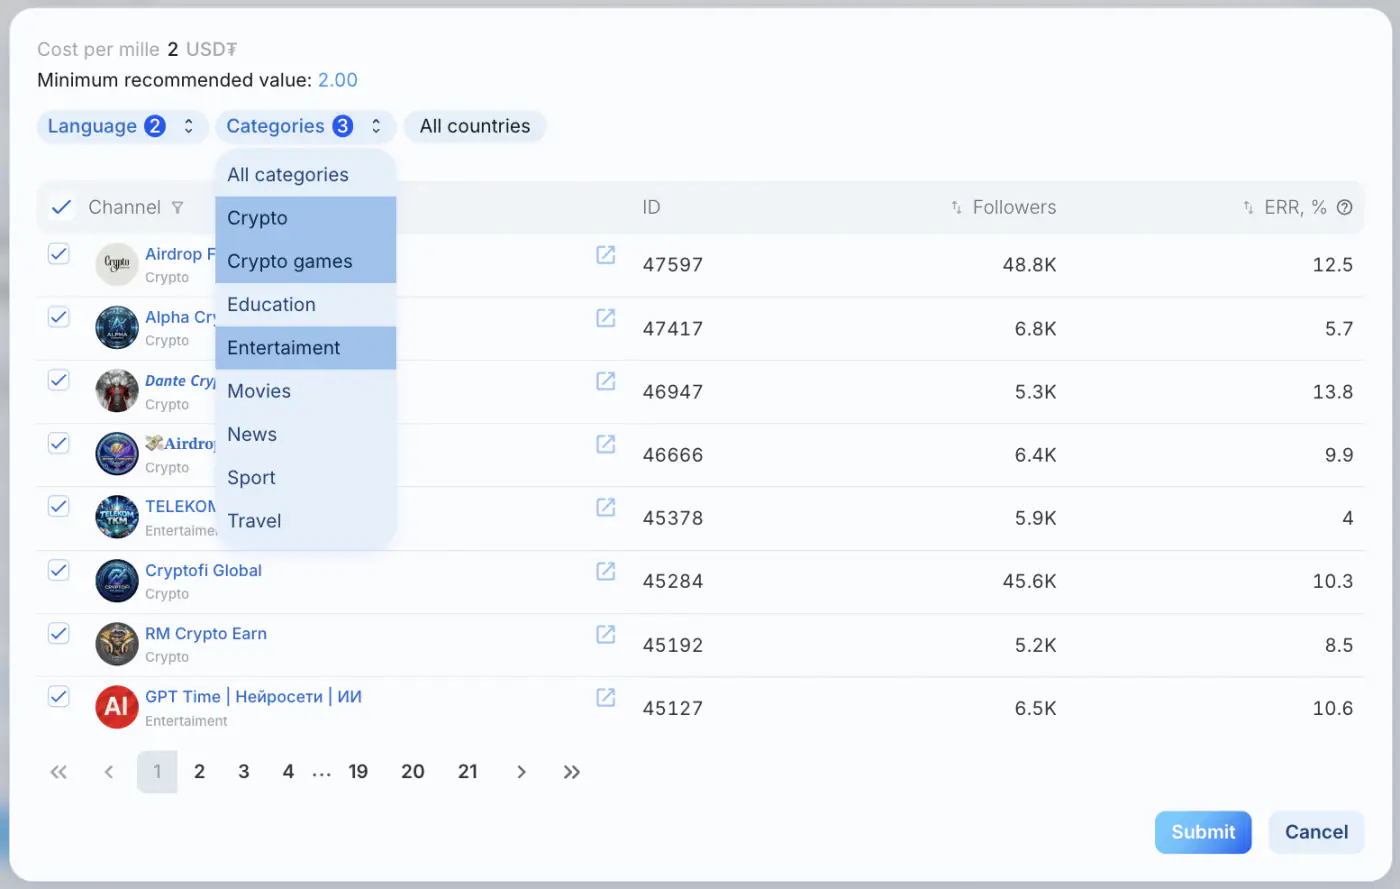The width and height of the screenshot is (1400, 889).
Task: Open external link for Cryptofi Global
Action: pyautogui.click(x=606, y=571)
